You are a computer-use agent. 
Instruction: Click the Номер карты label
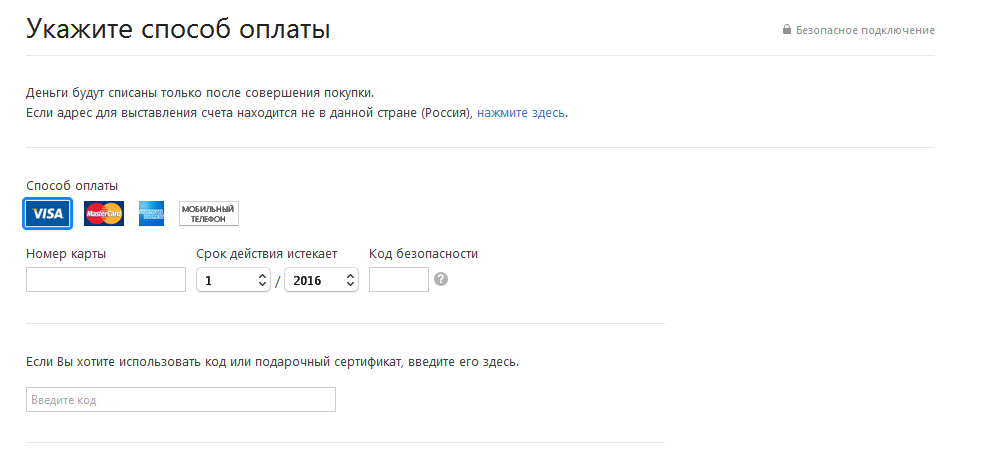[x=66, y=253]
